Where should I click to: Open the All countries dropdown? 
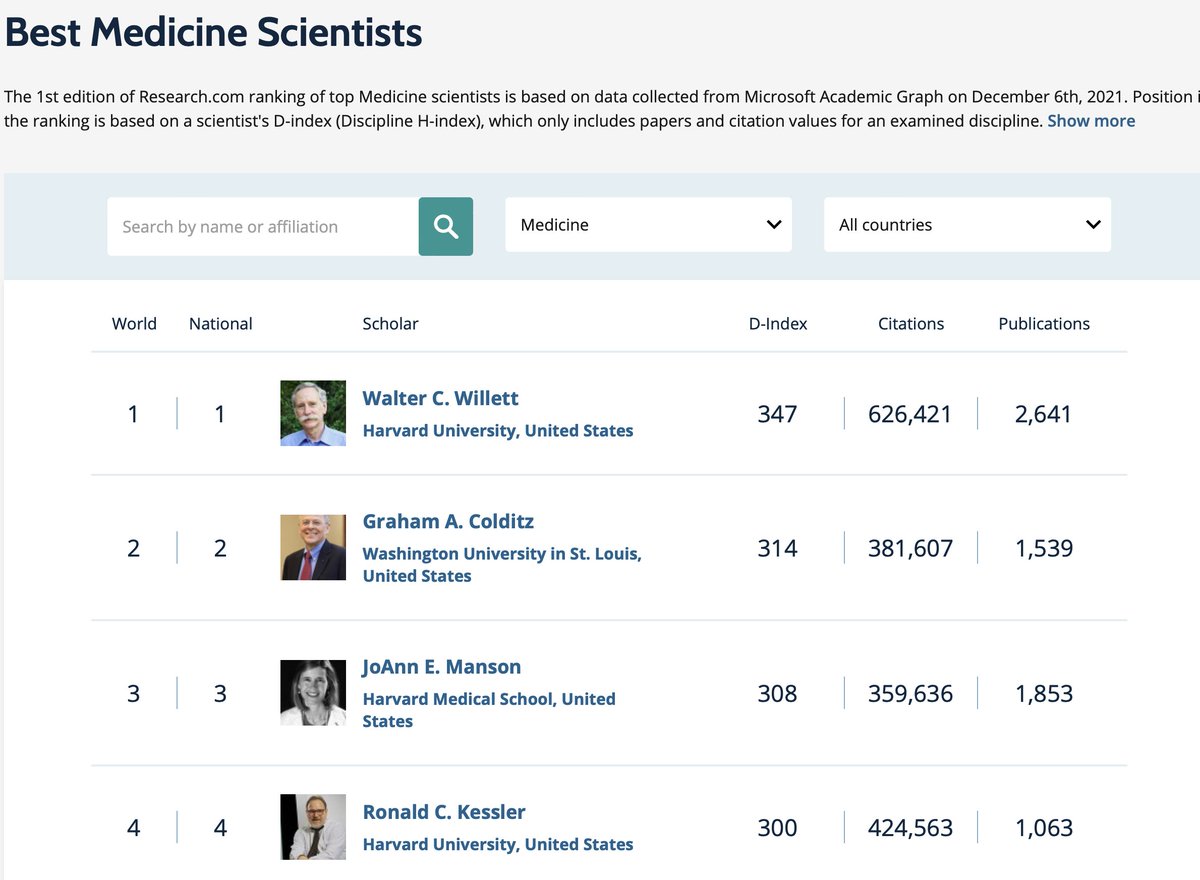click(967, 225)
